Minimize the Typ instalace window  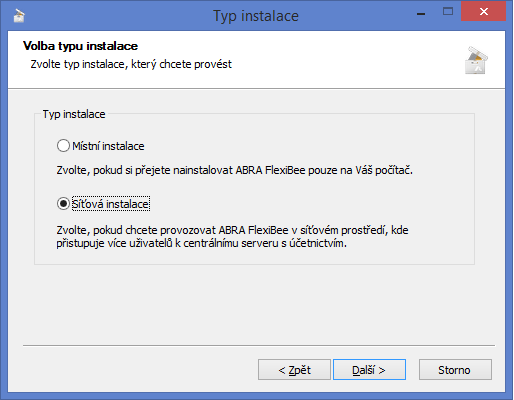point(421,14)
